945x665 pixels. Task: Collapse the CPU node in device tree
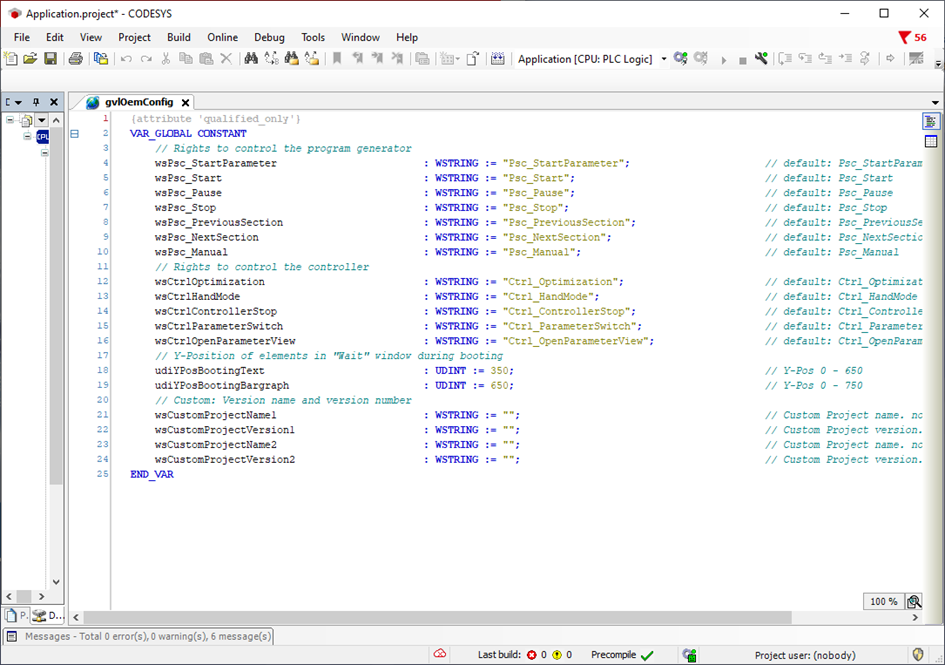tap(28, 136)
